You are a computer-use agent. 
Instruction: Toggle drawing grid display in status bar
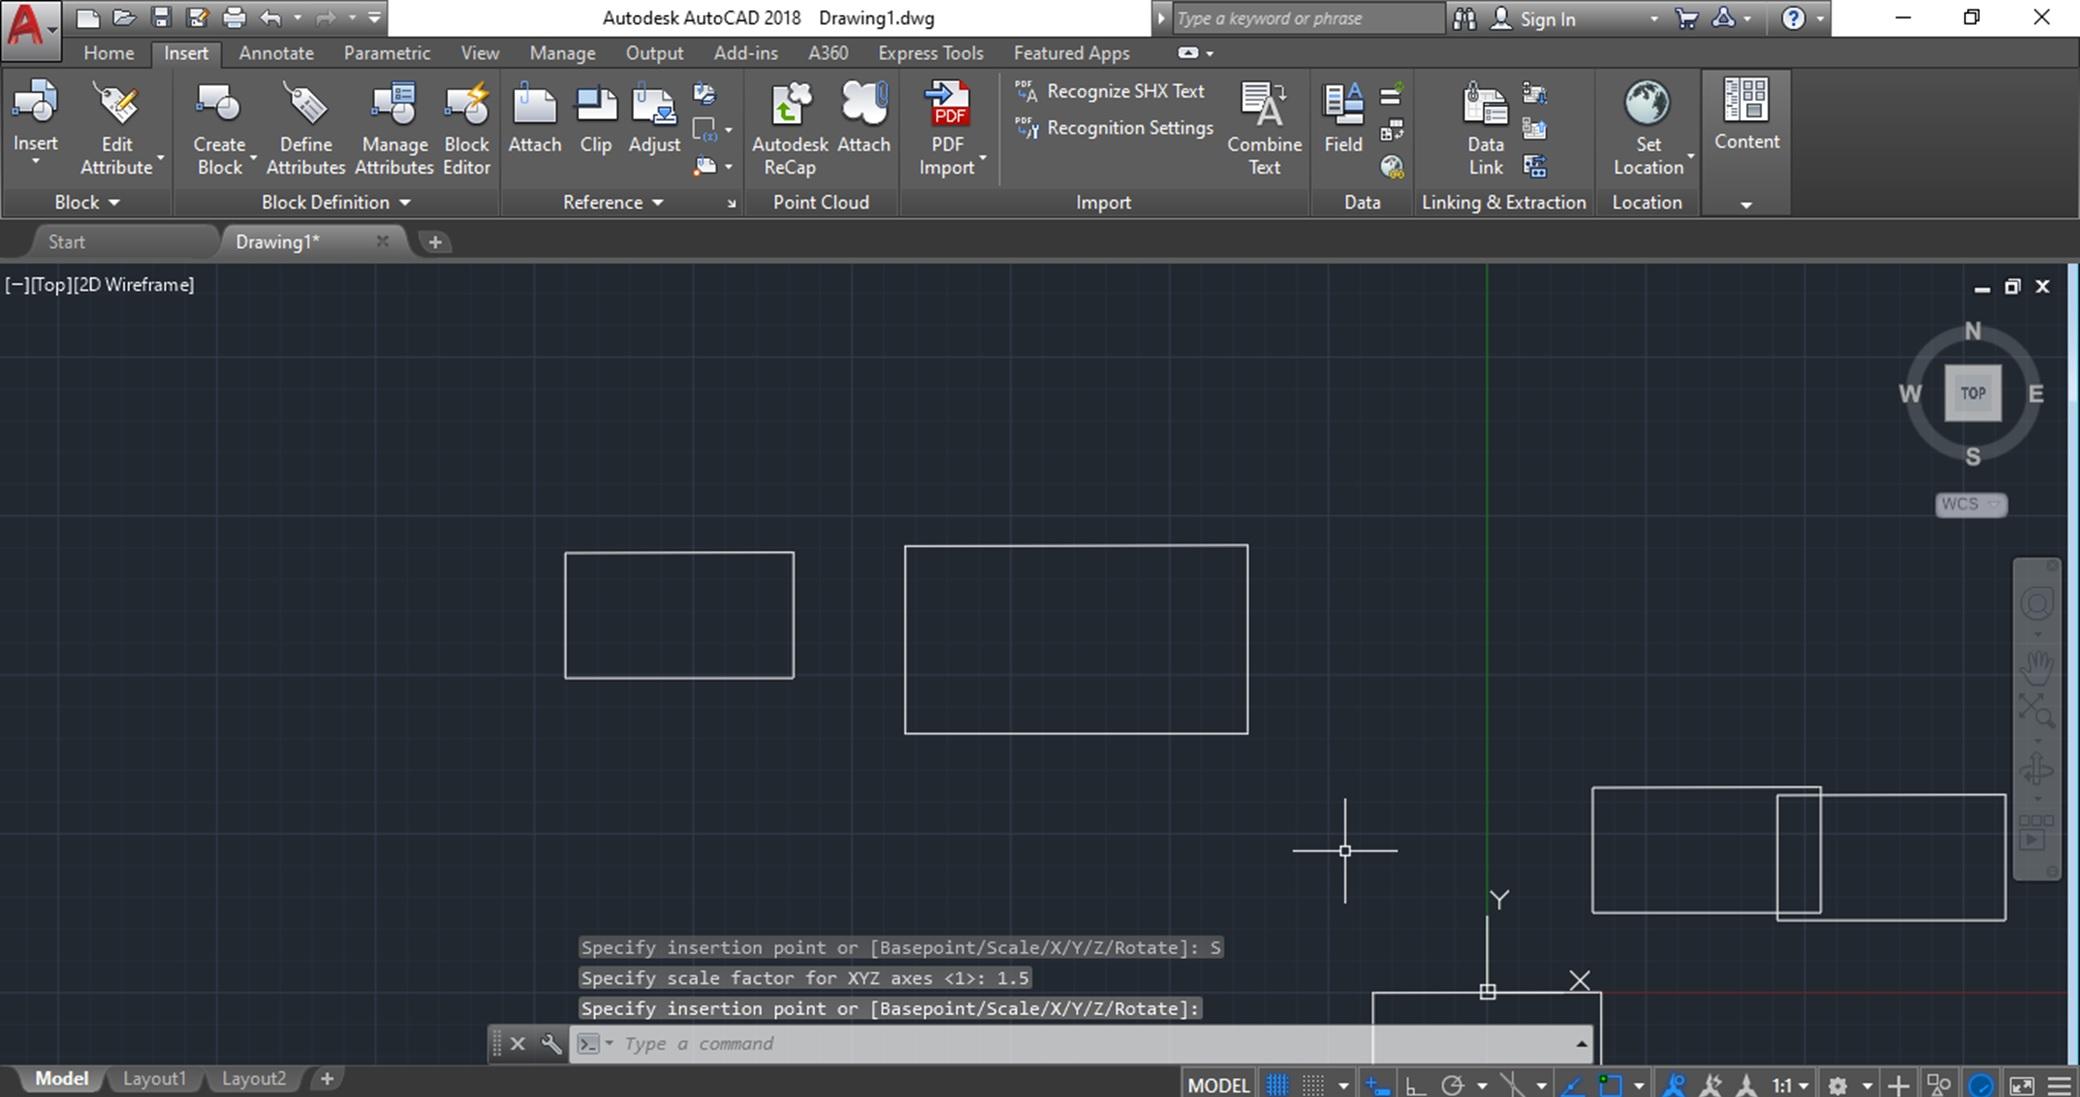pyautogui.click(x=1277, y=1085)
